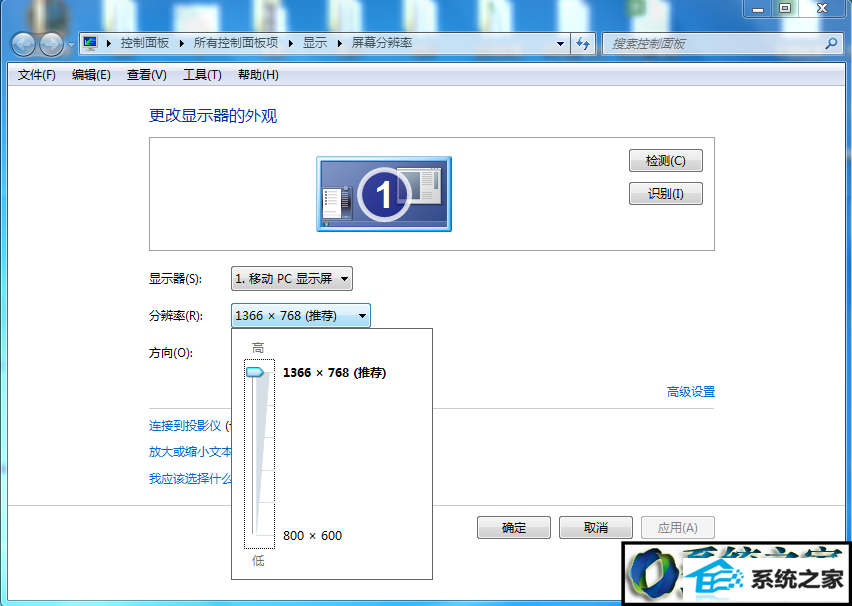Open the 文件(F) menu
Image resolution: width=852 pixels, height=606 pixels.
click(37, 75)
